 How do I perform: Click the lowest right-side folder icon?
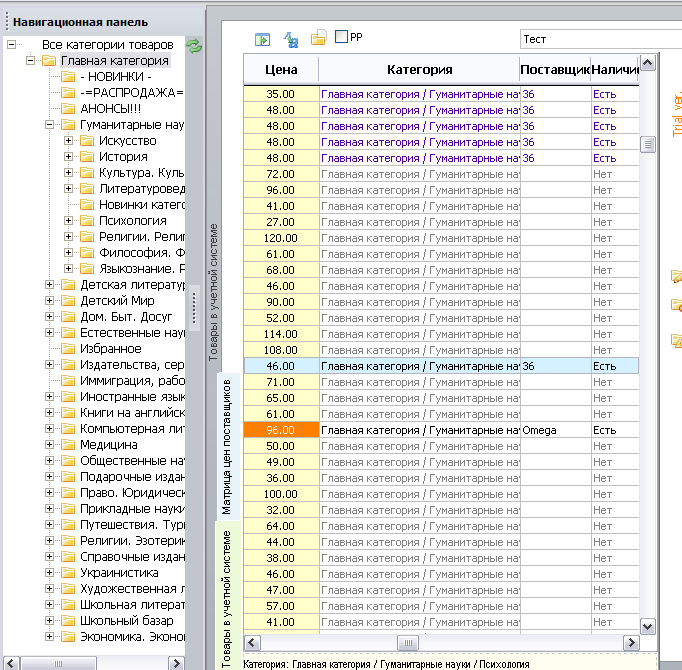[677, 340]
